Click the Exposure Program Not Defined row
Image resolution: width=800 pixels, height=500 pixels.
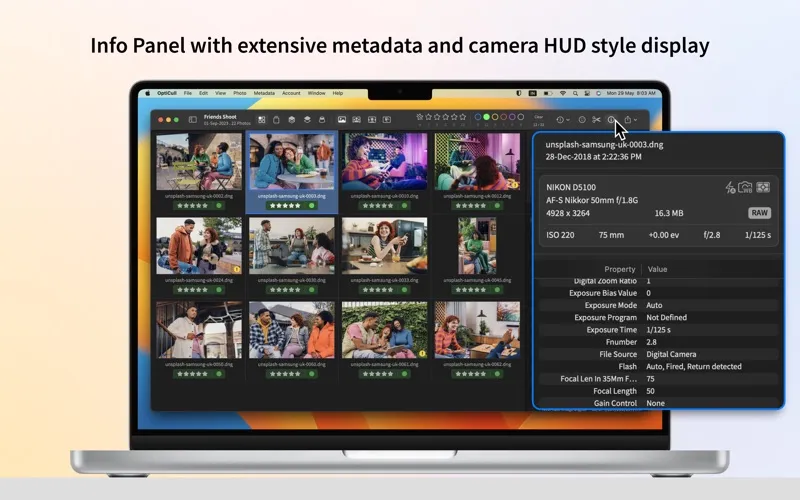coord(659,317)
